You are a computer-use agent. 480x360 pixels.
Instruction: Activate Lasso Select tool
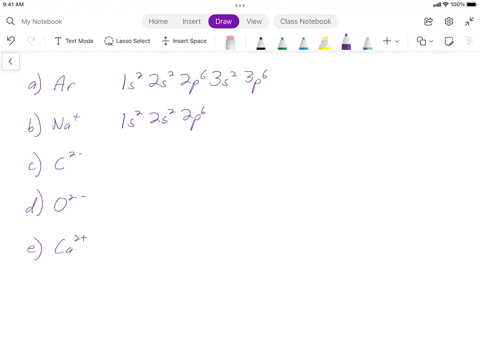(x=127, y=41)
